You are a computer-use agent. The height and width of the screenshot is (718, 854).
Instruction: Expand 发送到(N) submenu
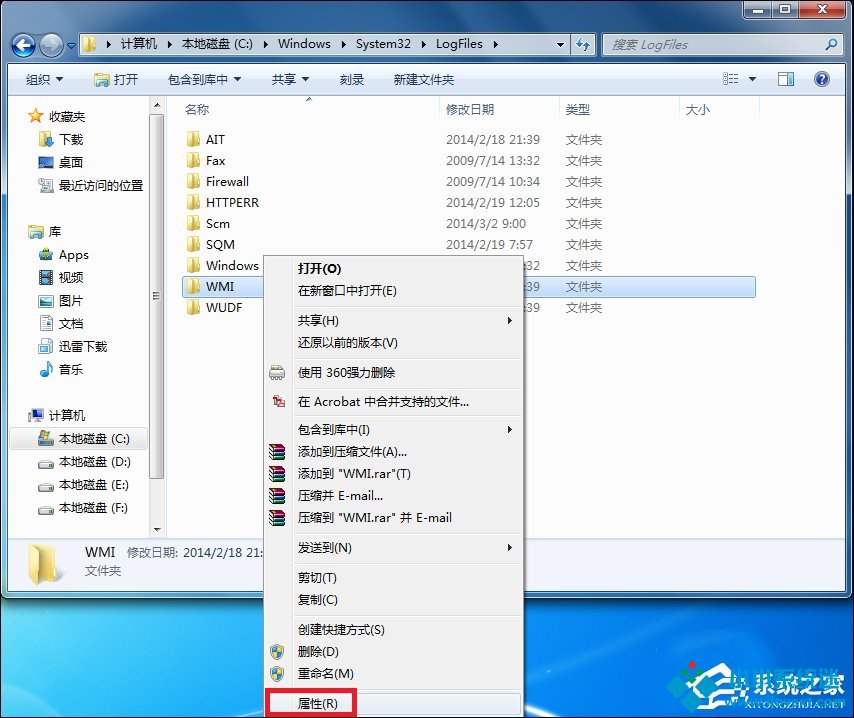point(393,547)
